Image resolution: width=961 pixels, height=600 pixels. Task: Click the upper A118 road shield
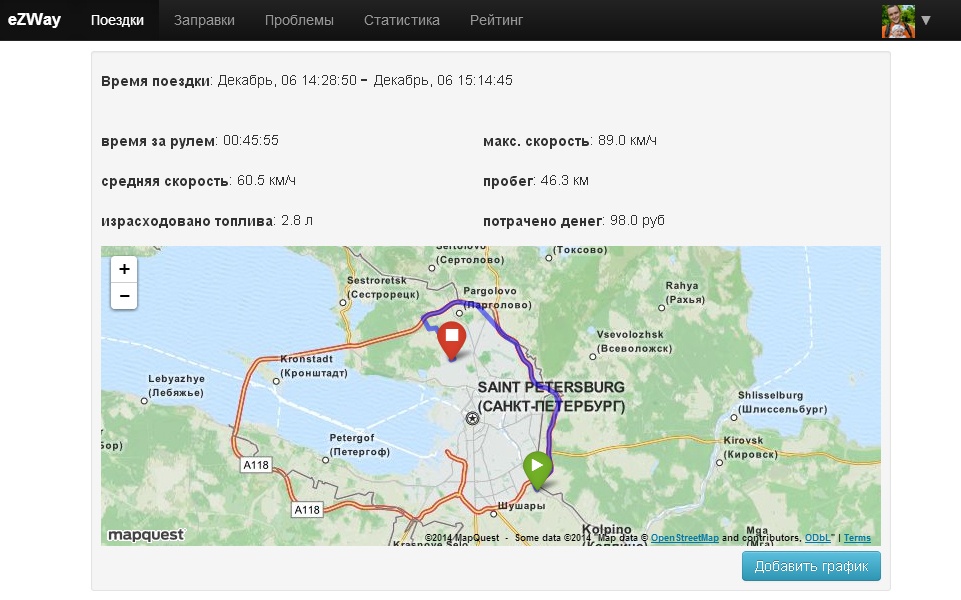(x=256, y=465)
